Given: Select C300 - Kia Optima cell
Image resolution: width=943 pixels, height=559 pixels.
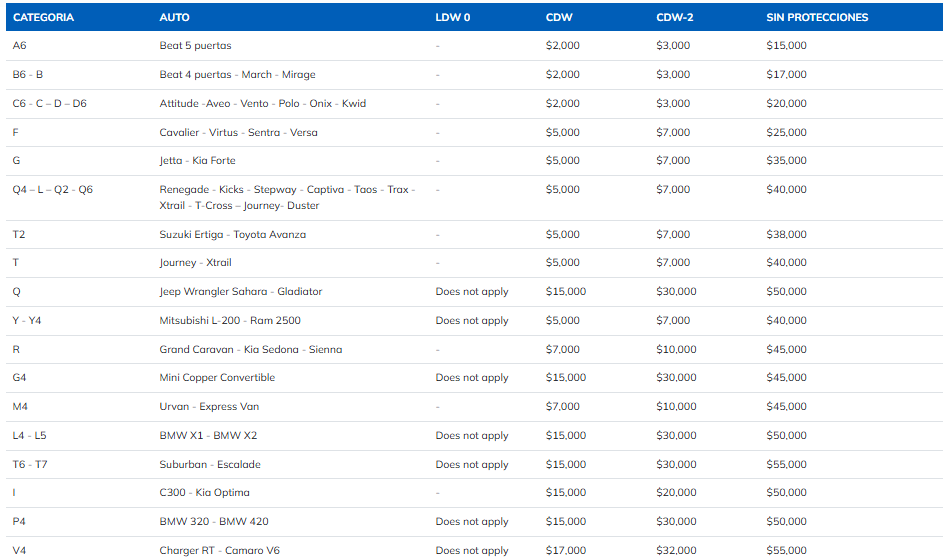Looking at the screenshot, I should coord(204,493).
